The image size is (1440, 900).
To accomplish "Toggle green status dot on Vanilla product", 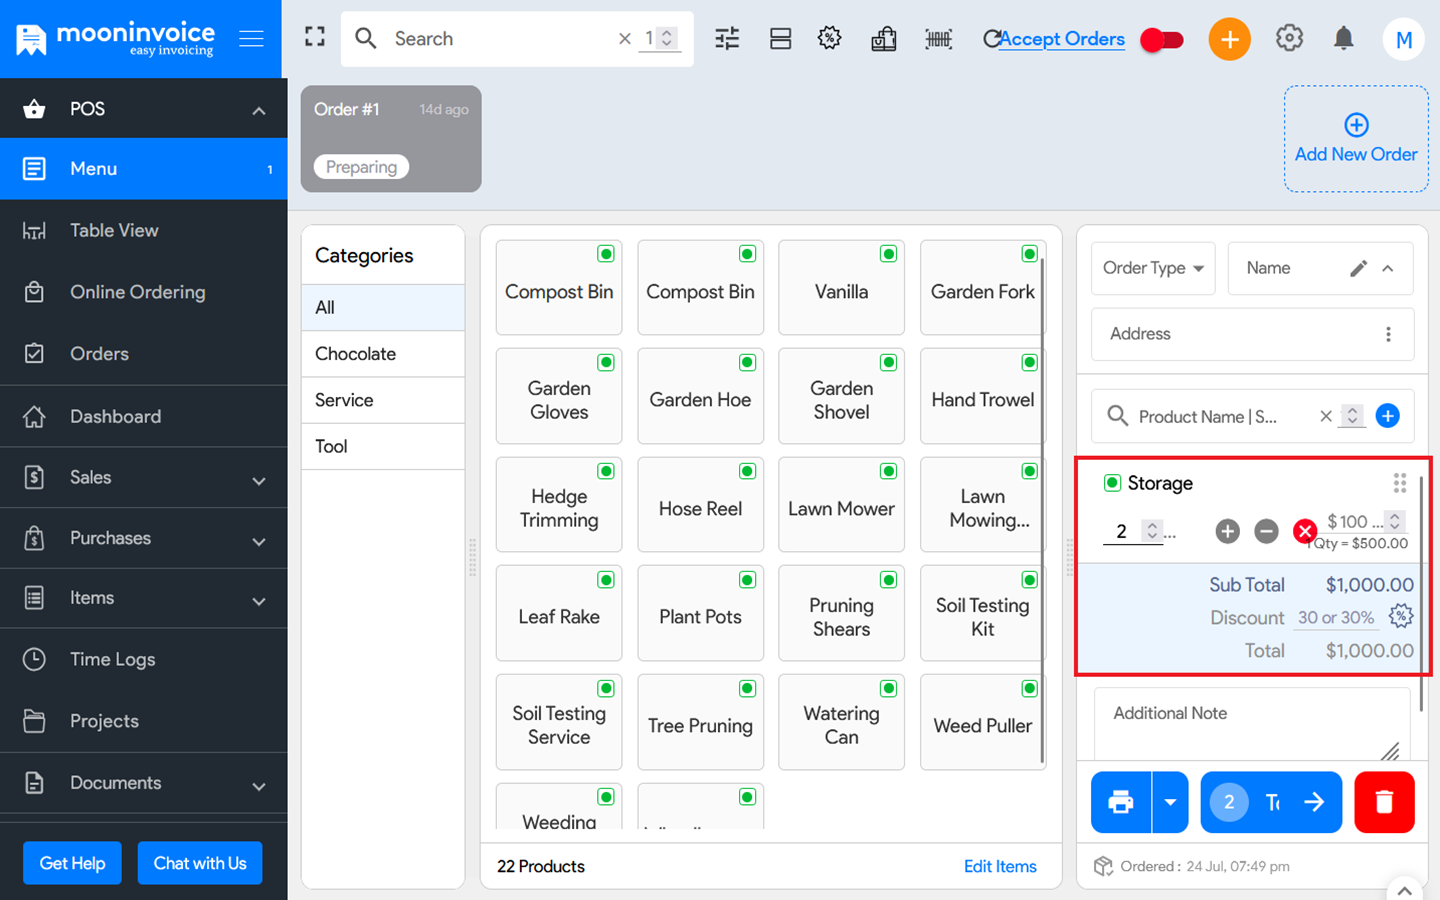I will tap(888, 253).
